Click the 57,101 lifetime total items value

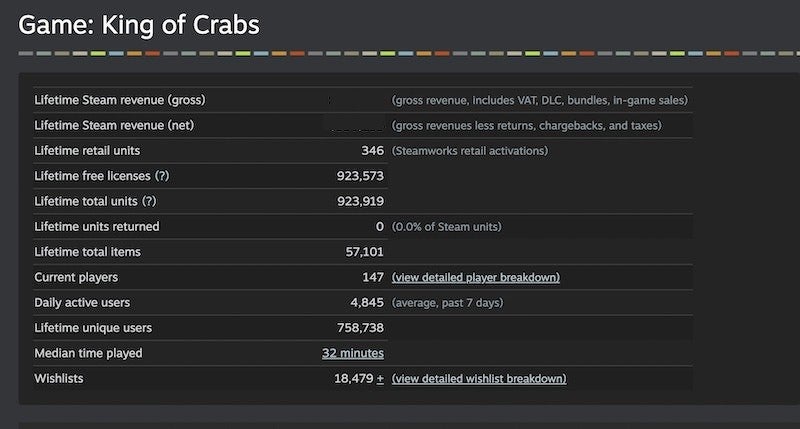pyautogui.click(x=364, y=252)
